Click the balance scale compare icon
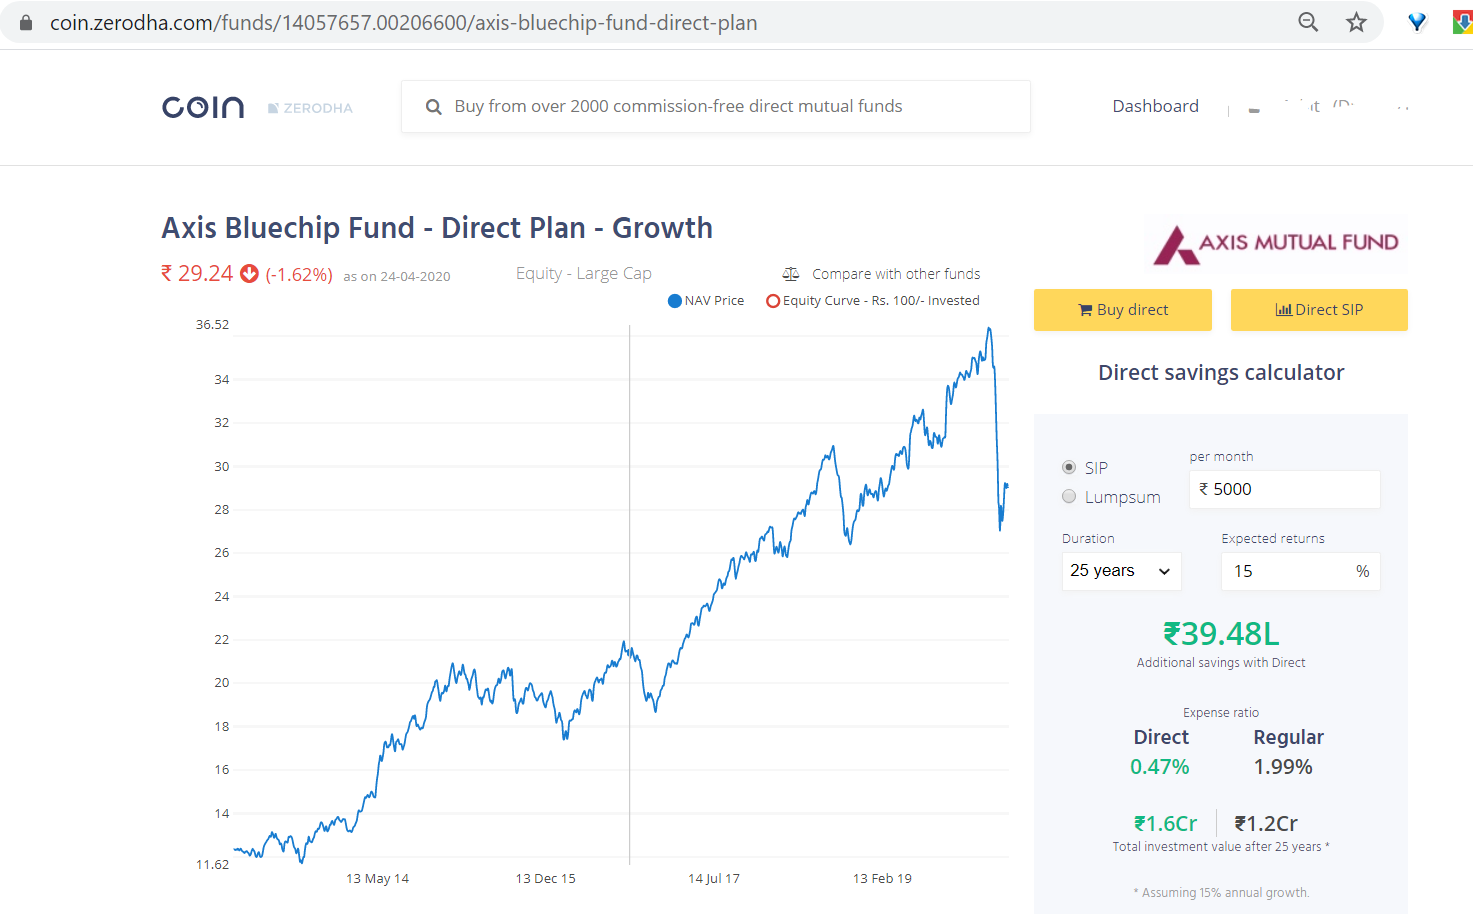 pos(791,274)
